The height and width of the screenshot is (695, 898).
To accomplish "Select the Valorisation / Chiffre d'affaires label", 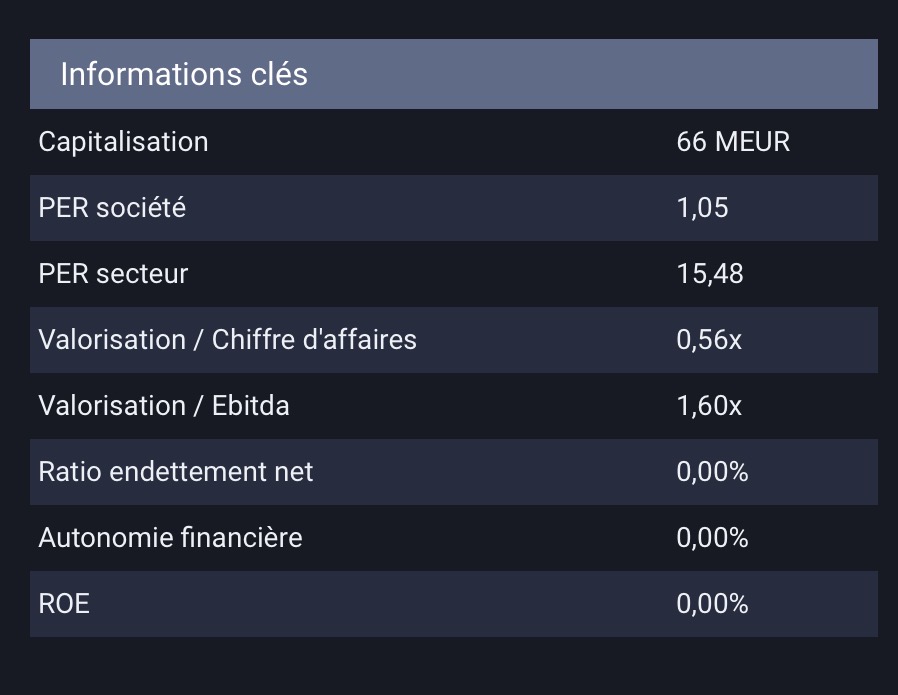I will 227,340.
